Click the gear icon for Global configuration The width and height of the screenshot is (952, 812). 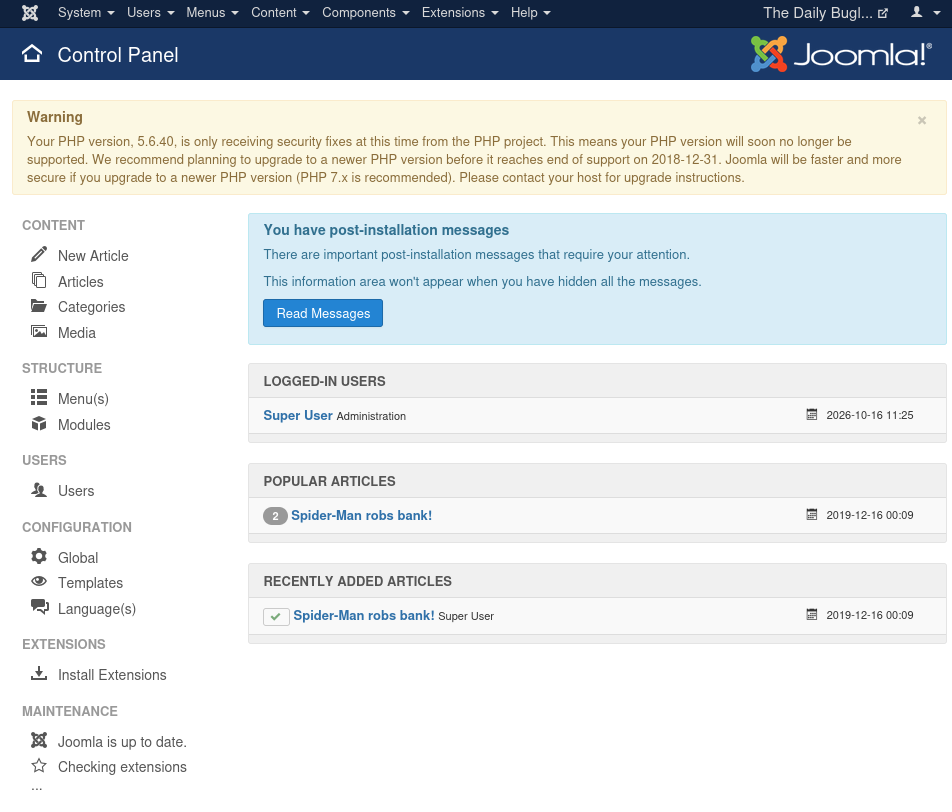pos(39,556)
